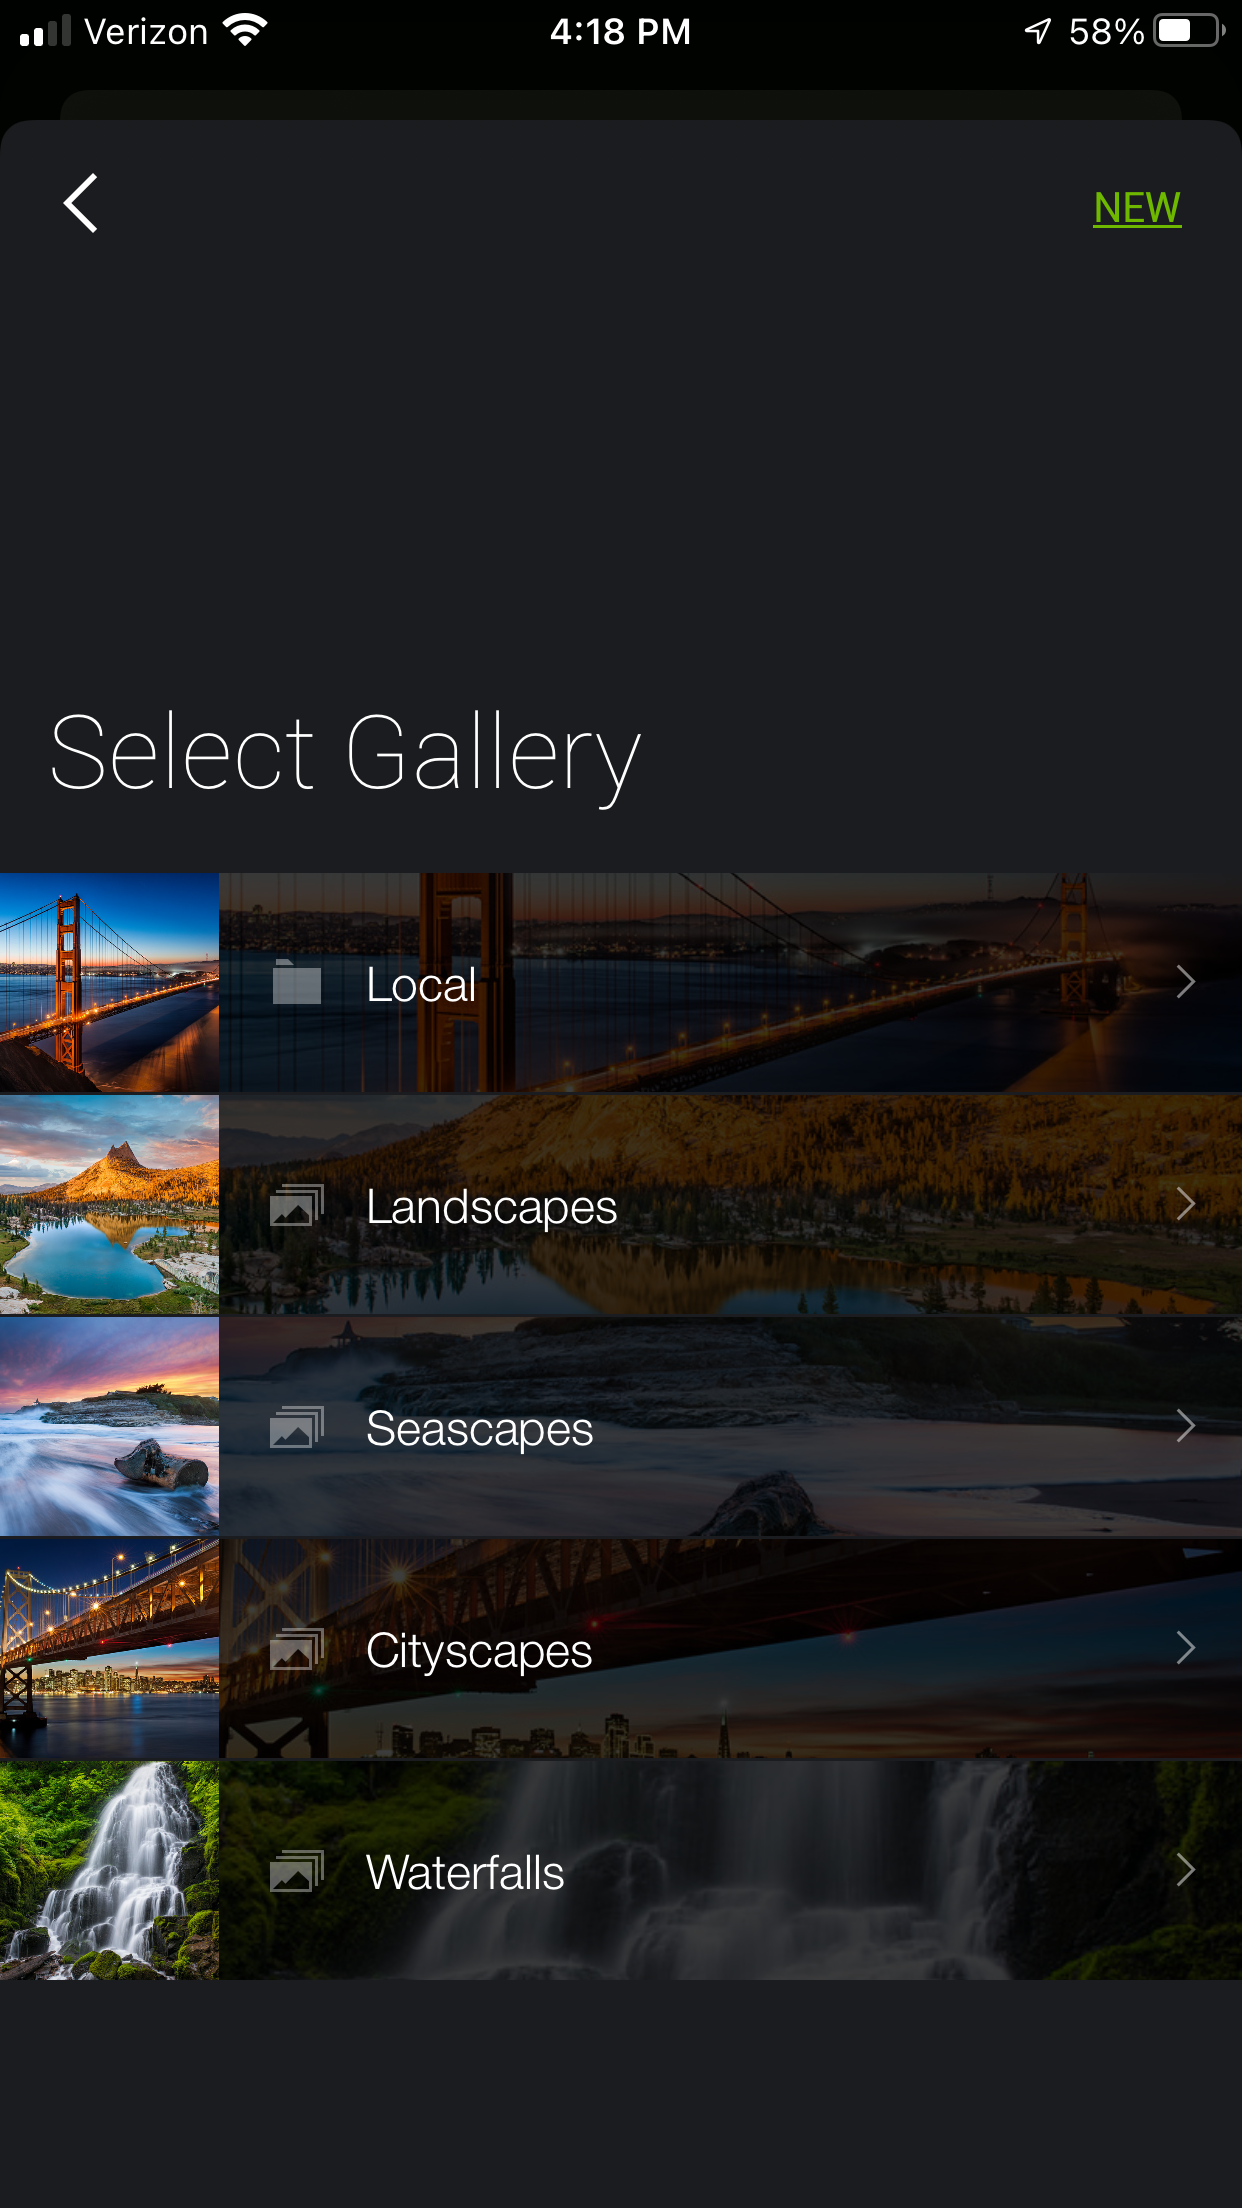The image size is (1242, 2208).
Task: Click the Waterfalls gallery stack icon
Action: pos(297,1871)
